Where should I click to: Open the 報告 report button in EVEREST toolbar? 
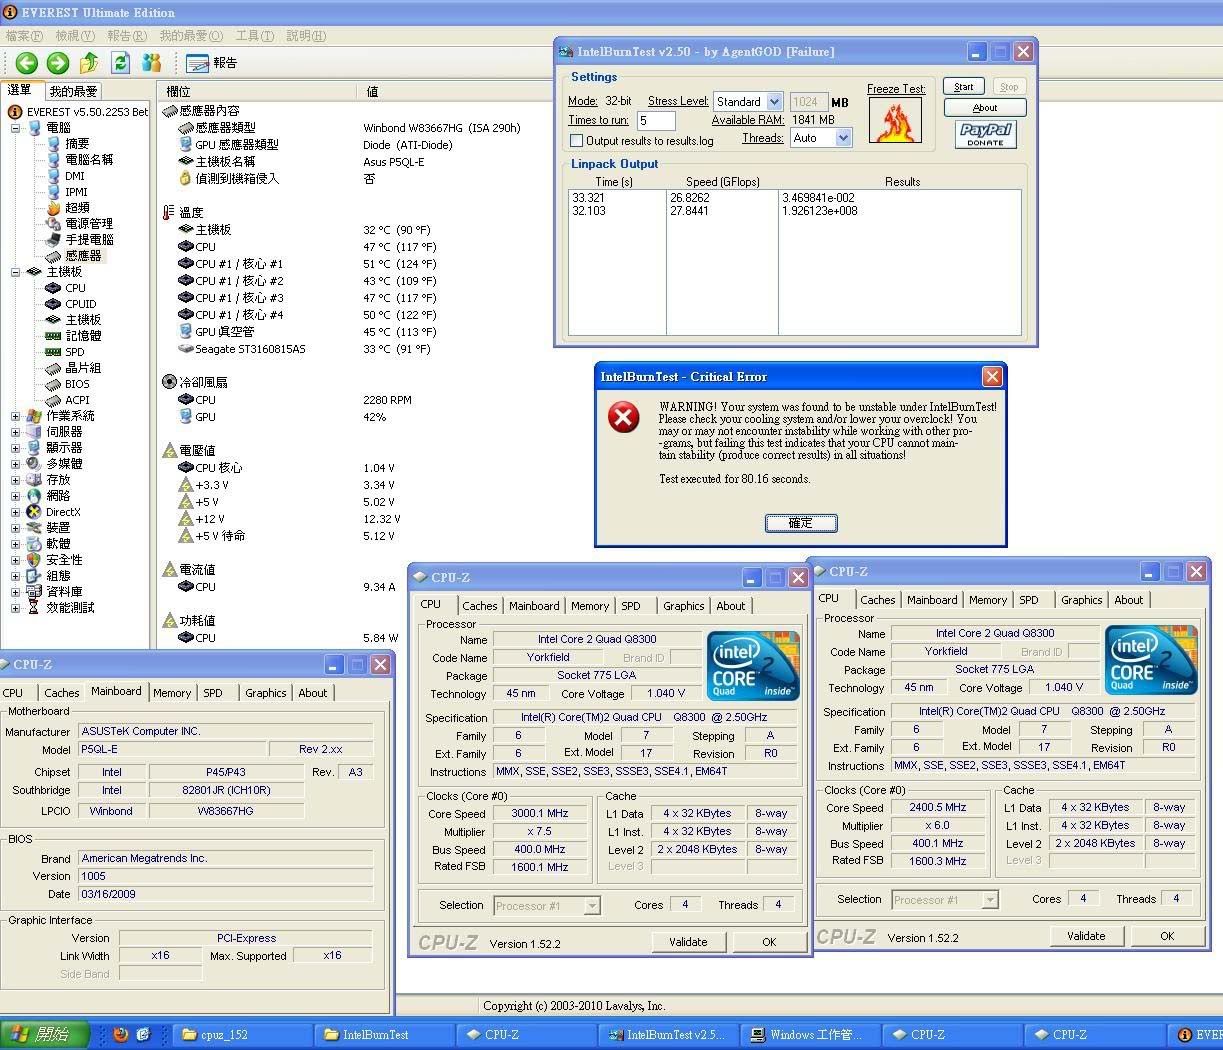coord(211,63)
